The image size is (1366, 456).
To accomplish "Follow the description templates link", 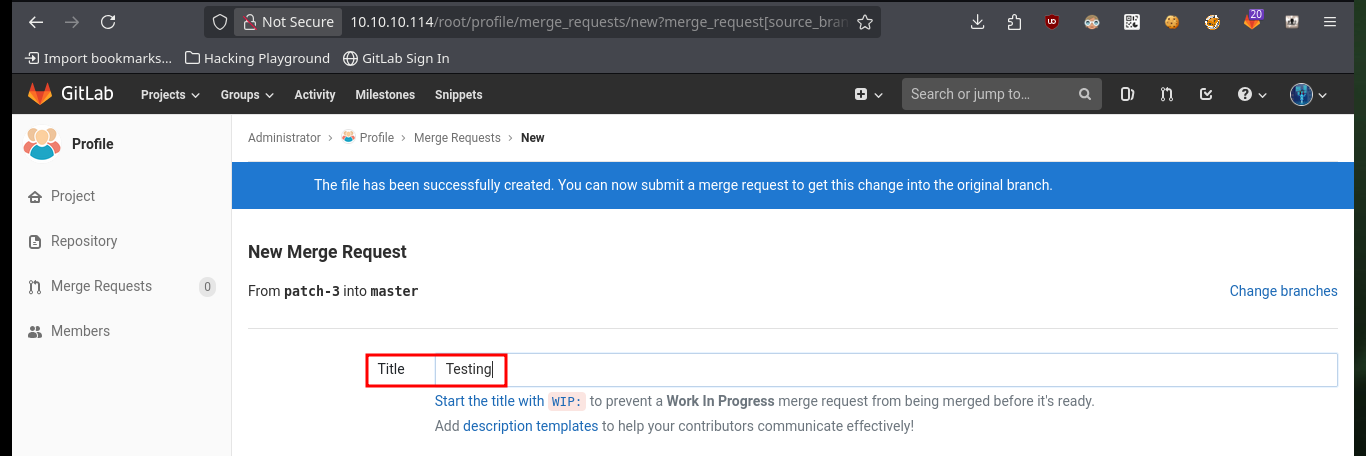I will [530, 426].
